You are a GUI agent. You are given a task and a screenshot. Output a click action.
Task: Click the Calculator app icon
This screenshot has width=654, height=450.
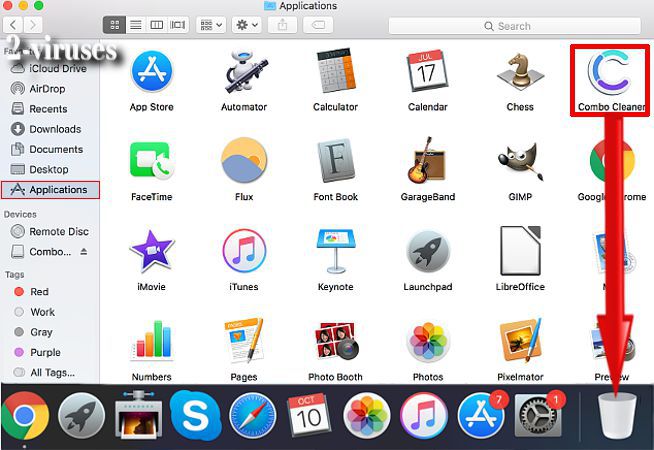point(336,72)
